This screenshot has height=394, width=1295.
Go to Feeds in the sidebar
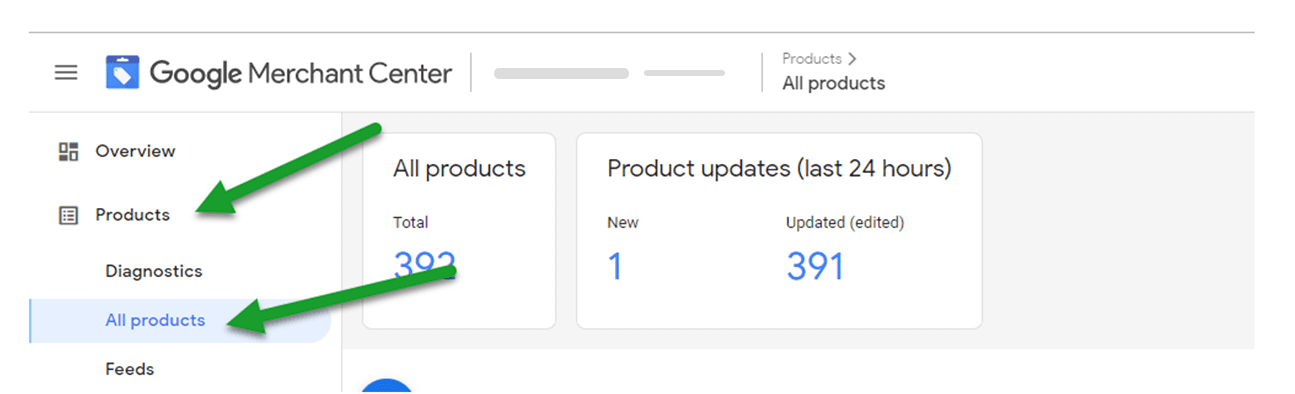tap(130, 369)
